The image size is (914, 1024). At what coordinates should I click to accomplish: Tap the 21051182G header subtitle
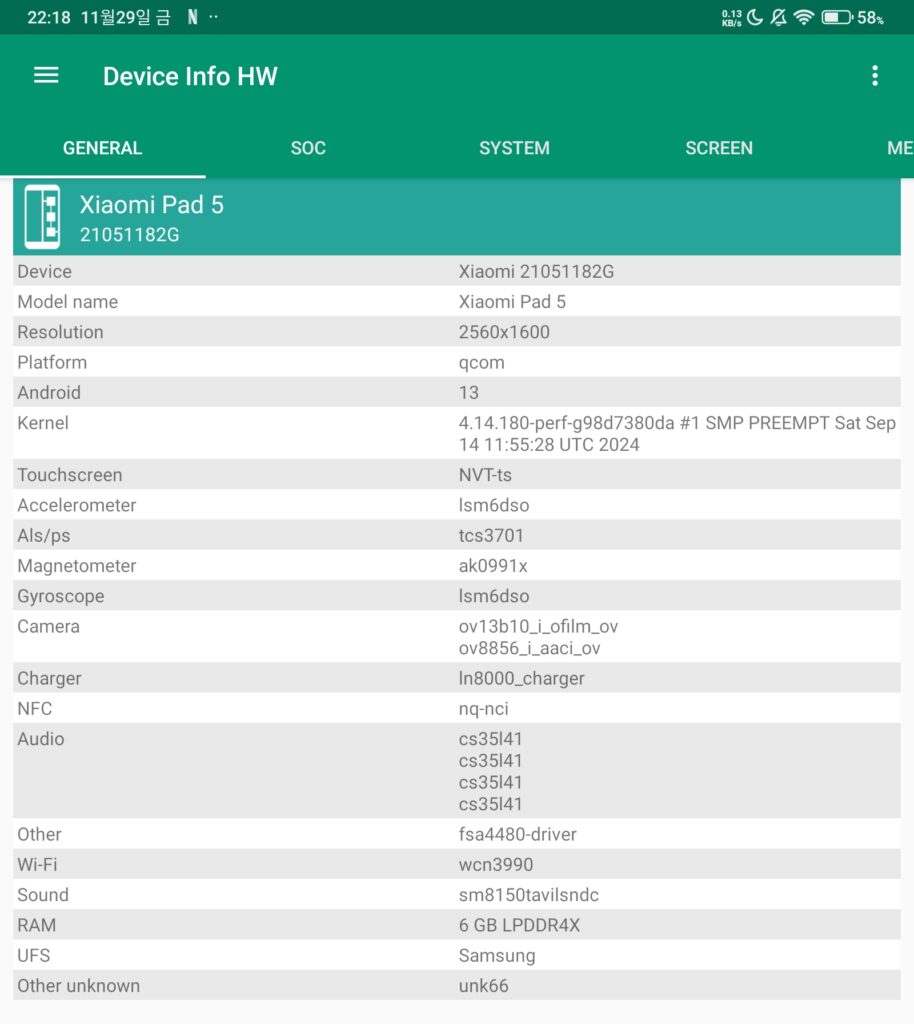(x=129, y=235)
